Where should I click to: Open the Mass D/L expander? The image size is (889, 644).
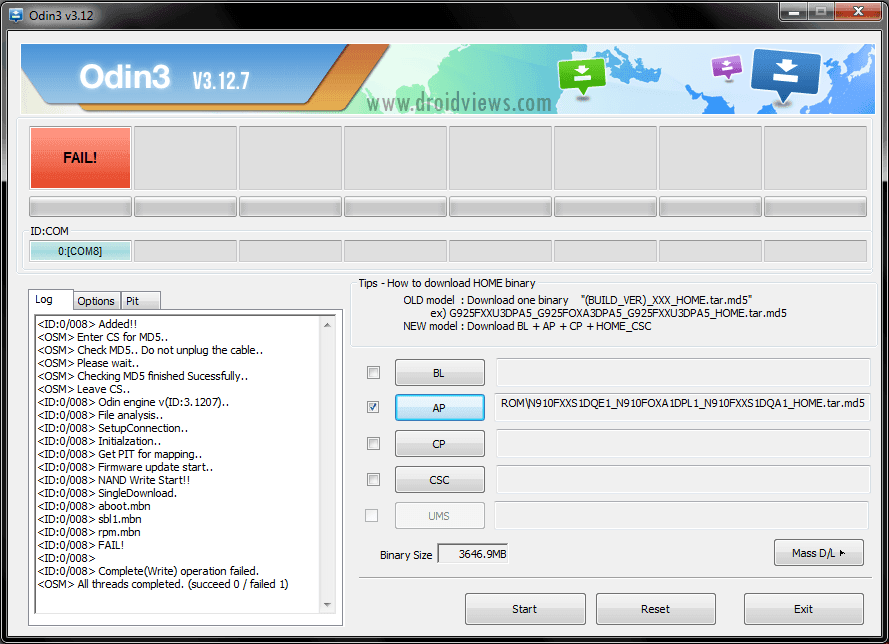pyautogui.click(x=819, y=553)
